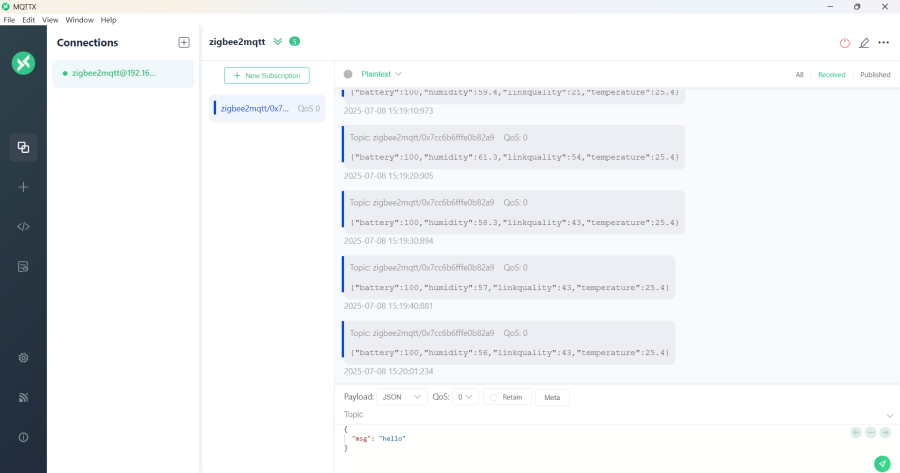Viewport: 900px width, 473px height.
Task: Toggle the Retain checkbox
Action: click(x=493, y=397)
